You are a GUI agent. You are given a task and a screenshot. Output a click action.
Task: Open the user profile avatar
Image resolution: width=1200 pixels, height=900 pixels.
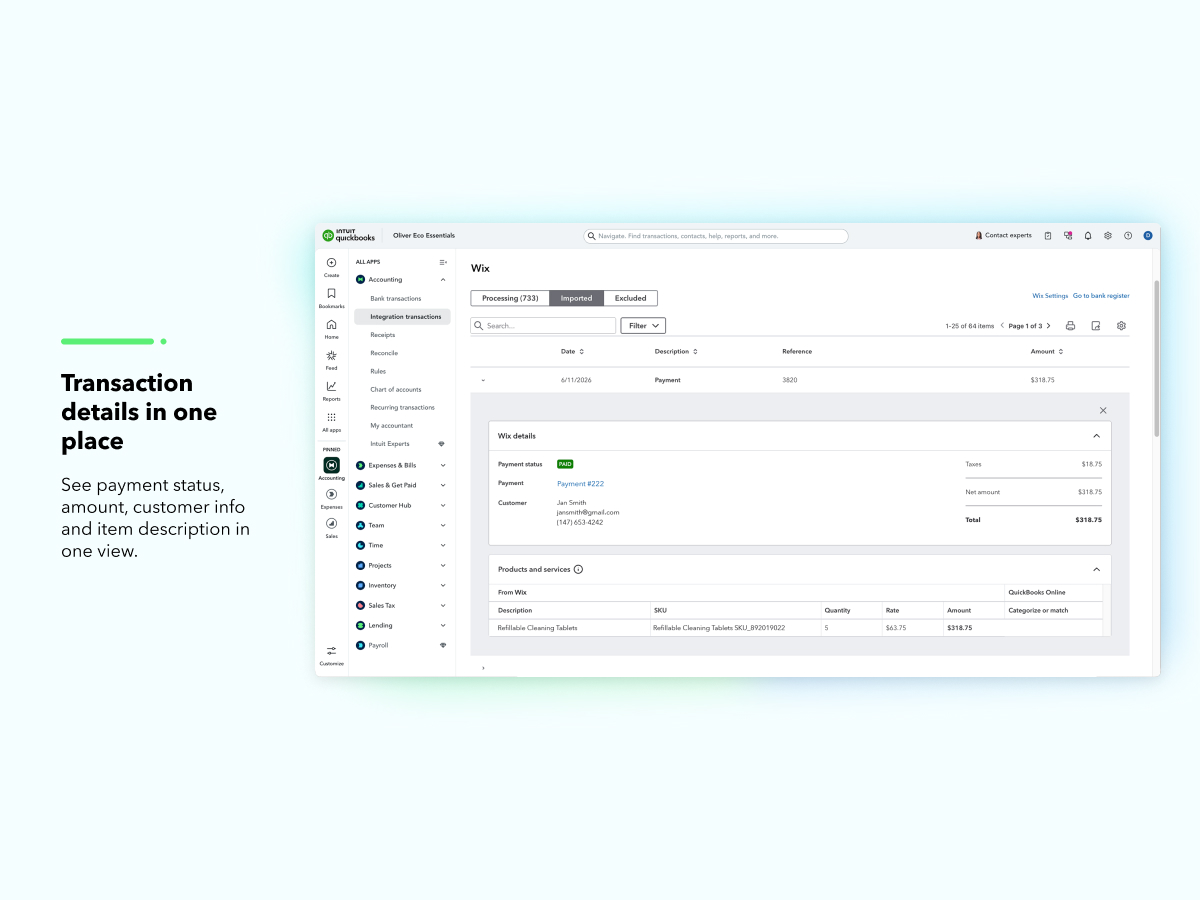point(1148,236)
